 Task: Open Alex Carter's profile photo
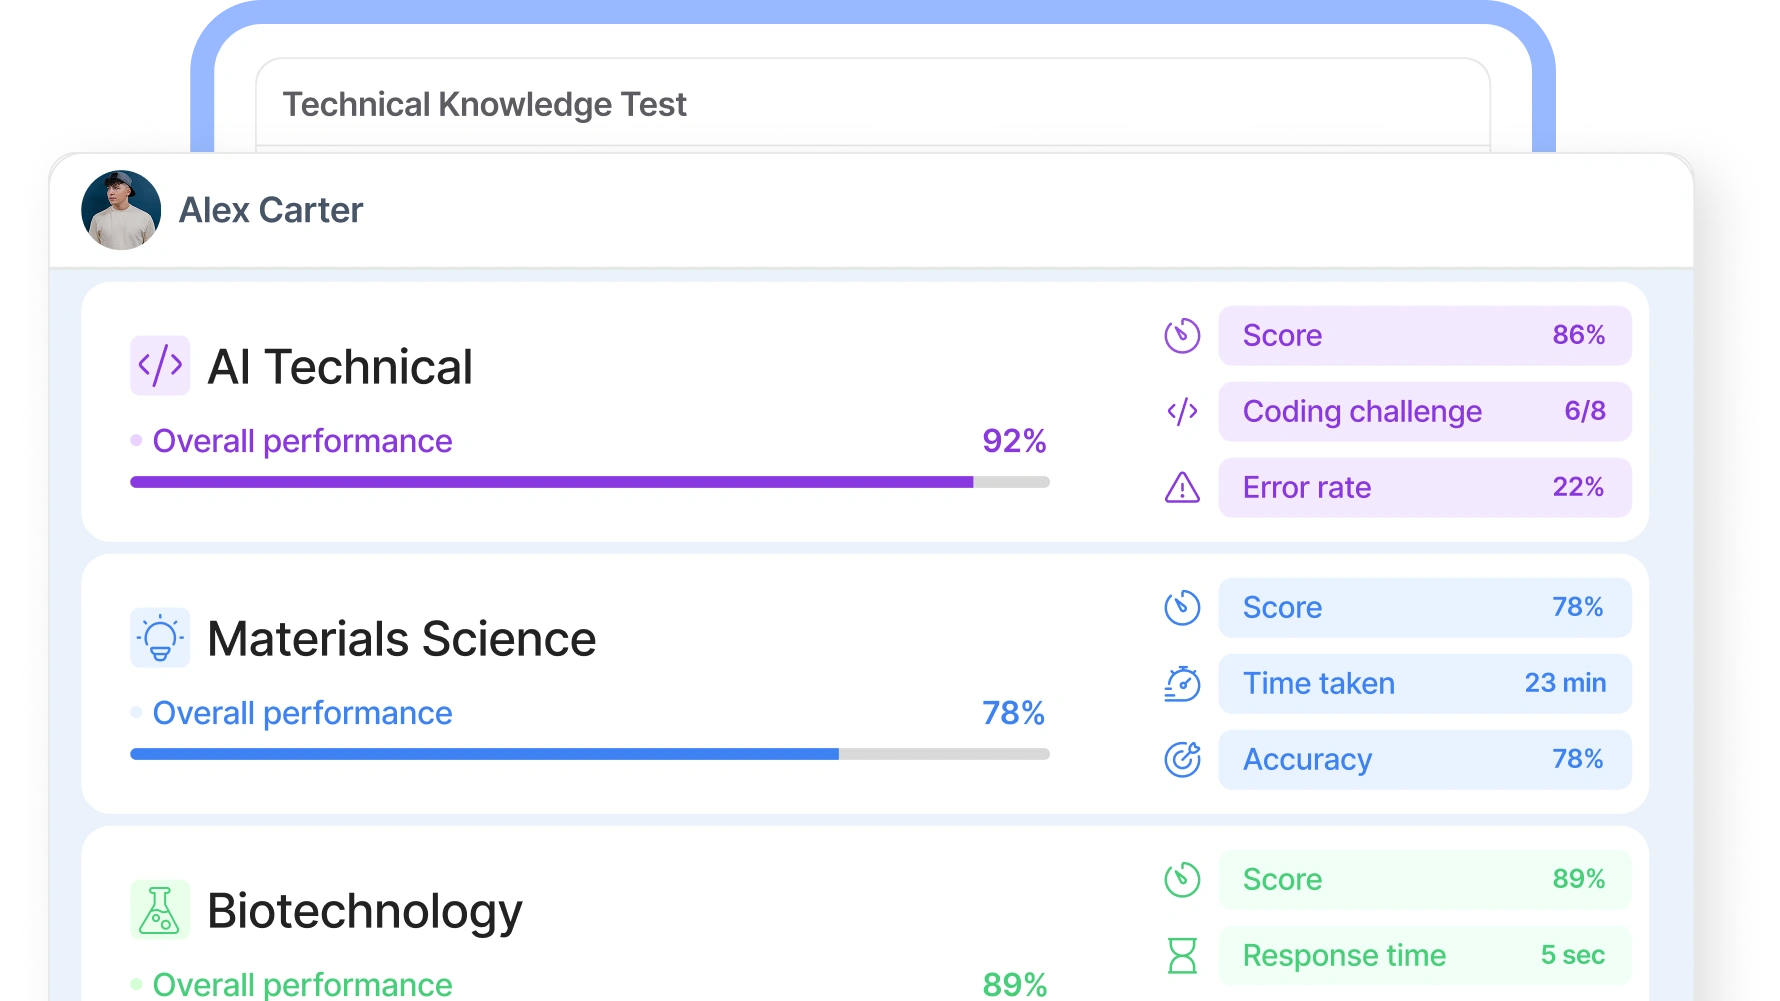pos(121,210)
